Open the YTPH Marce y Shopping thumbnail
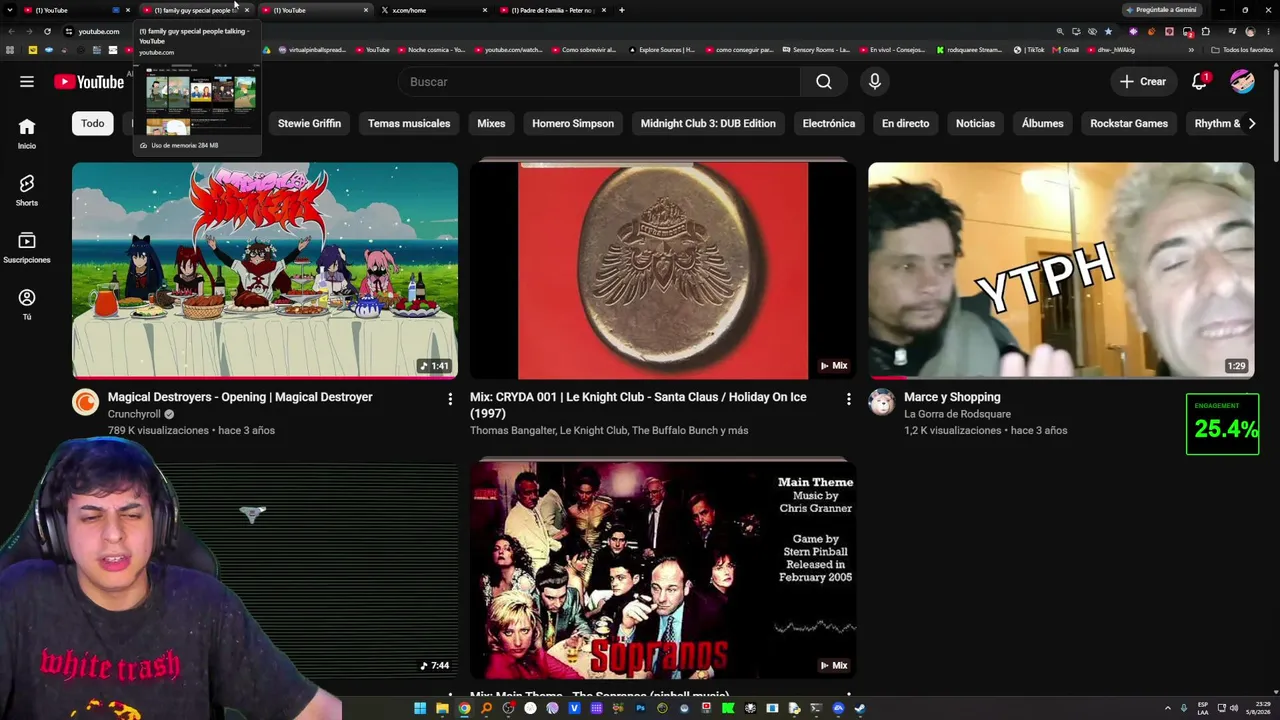Viewport: 1280px width, 720px height. point(1061,270)
